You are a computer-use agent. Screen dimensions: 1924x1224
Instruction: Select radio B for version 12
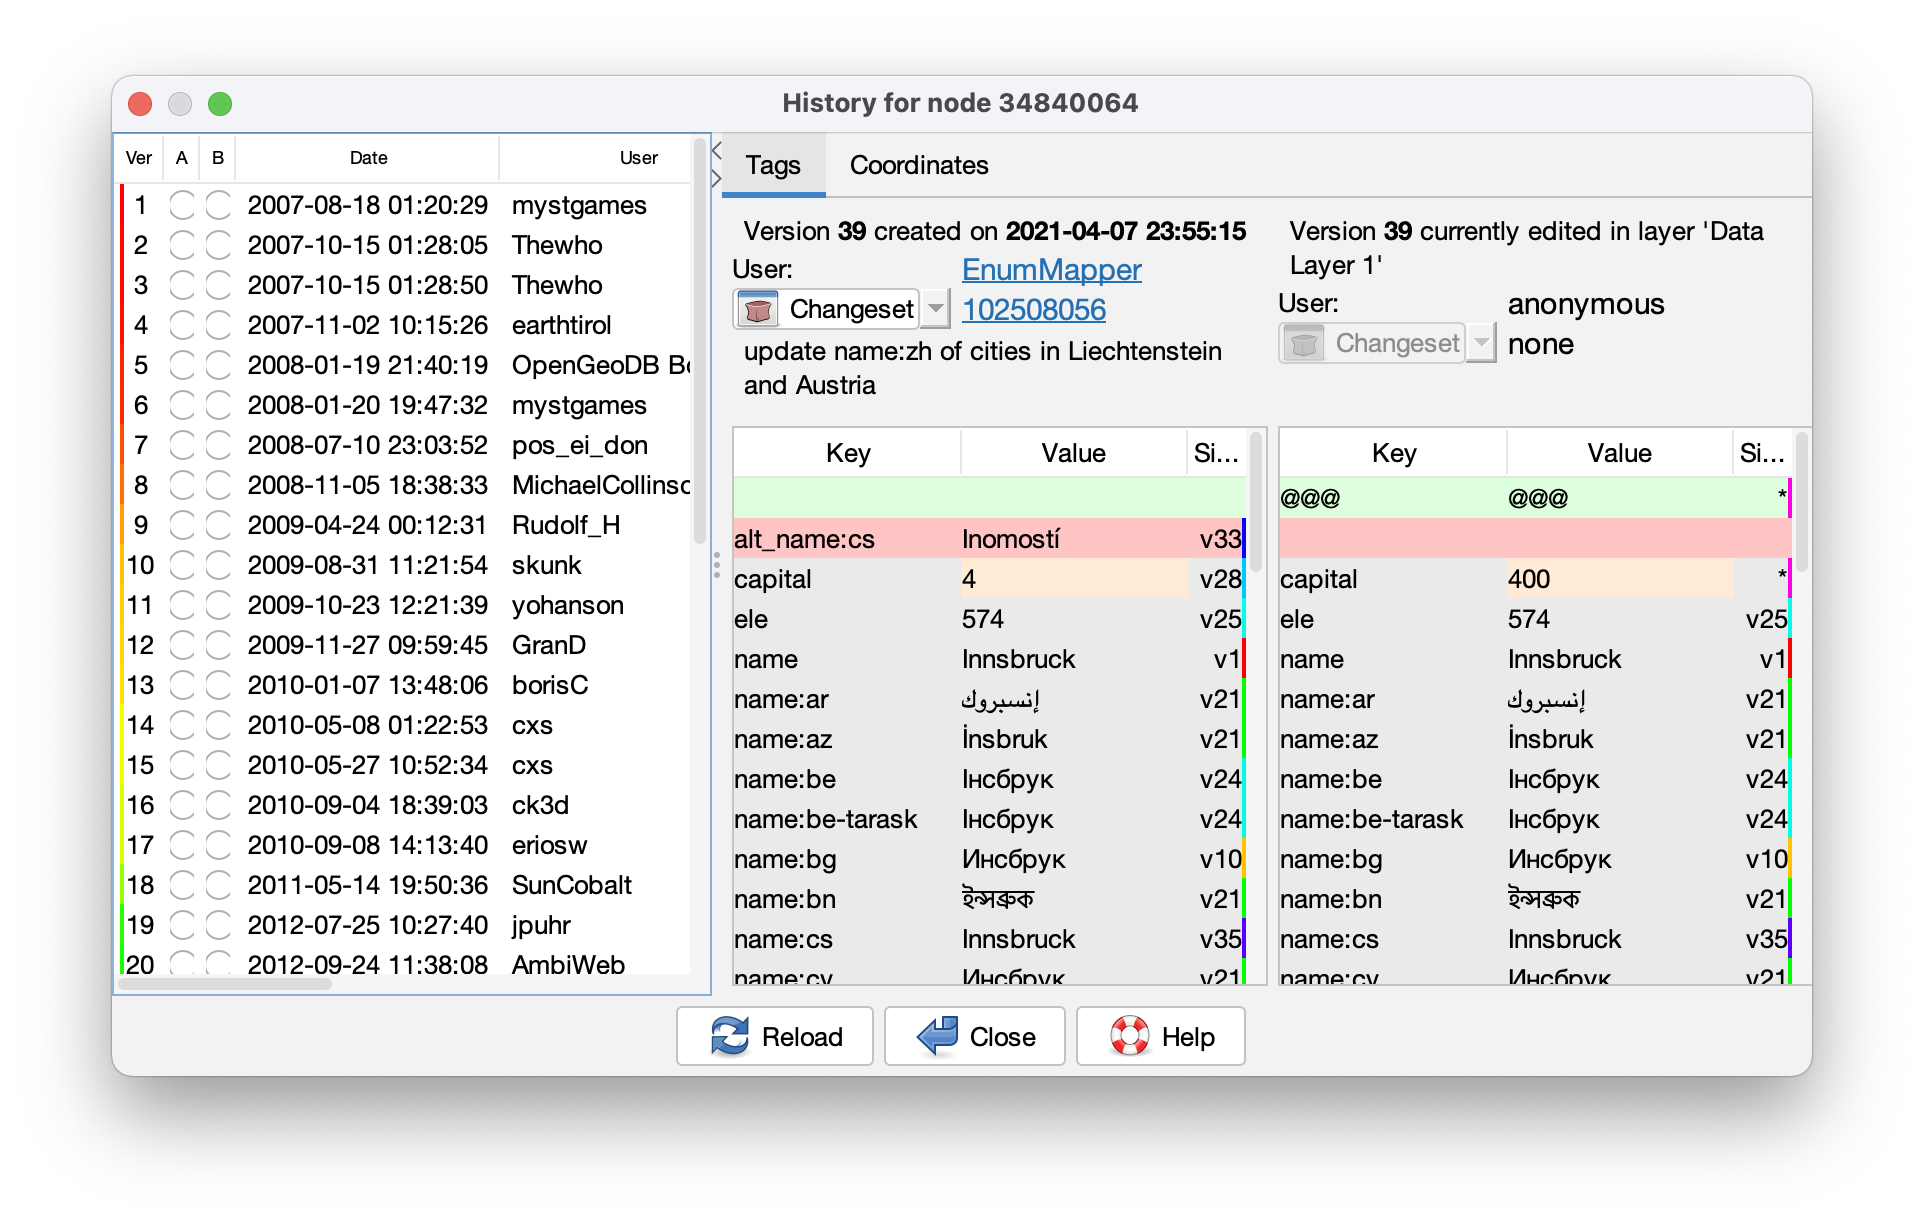coord(218,645)
